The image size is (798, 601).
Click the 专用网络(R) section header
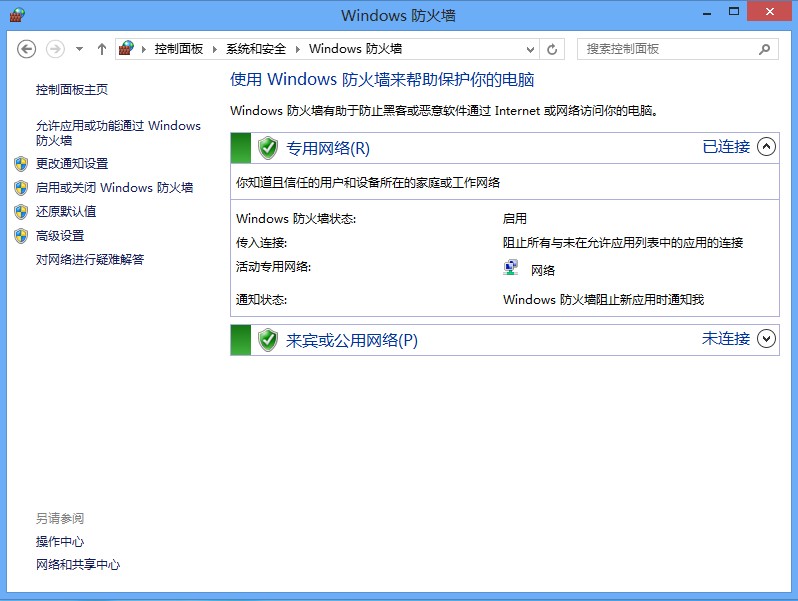(504, 148)
